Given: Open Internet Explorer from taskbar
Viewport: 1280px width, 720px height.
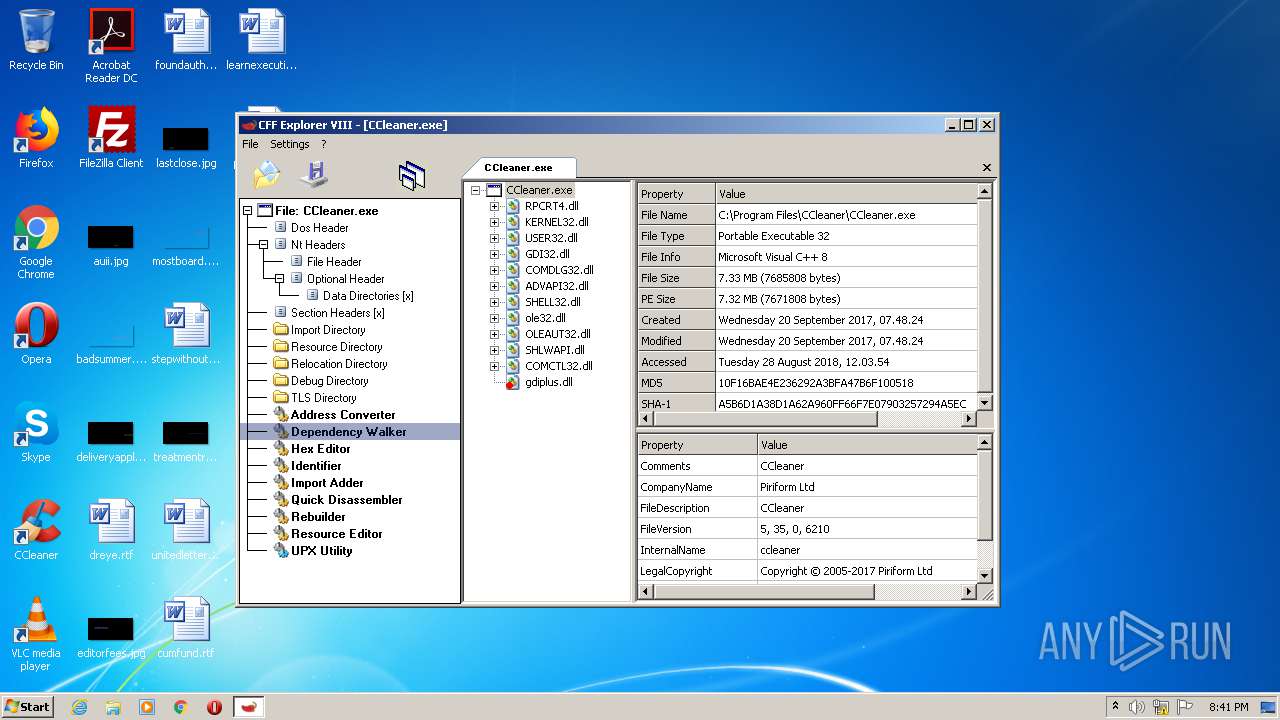Looking at the screenshot, I should [x=79, y=707].
